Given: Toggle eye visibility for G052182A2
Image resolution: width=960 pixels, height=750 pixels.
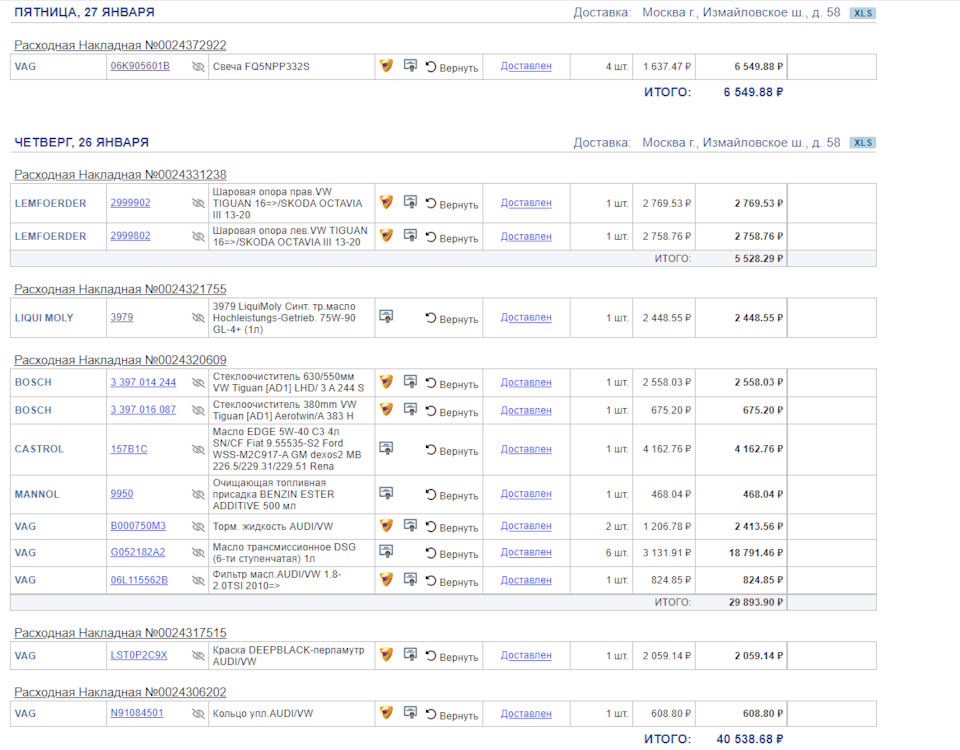Looking at the screenshot, I should click(198, 552).
